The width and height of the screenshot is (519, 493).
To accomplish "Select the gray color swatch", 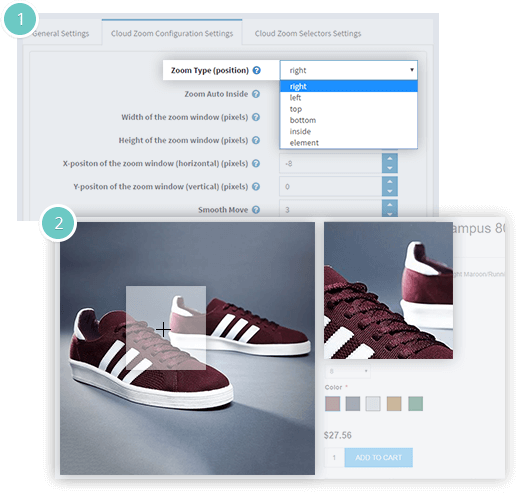I will 353,404.
